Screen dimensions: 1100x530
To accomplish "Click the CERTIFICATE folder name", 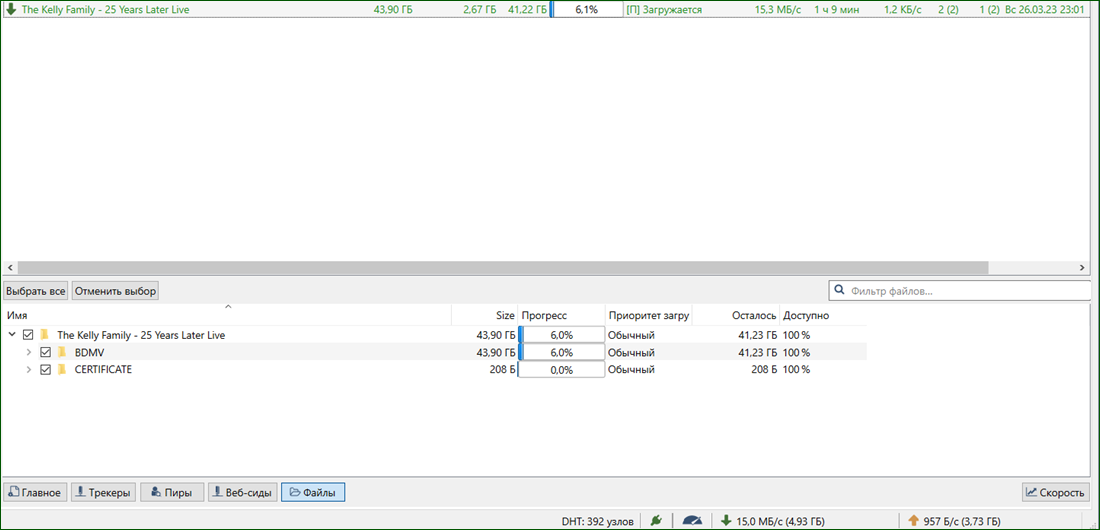I will coord(103,369).
